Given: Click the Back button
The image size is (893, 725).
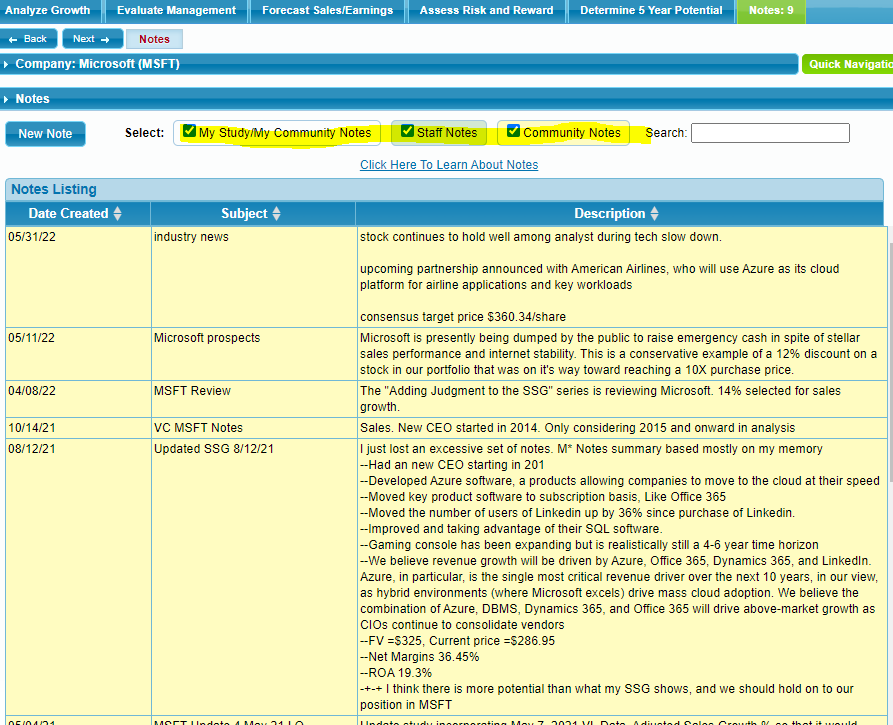Looking at the screenshot, I should [28, 39].
